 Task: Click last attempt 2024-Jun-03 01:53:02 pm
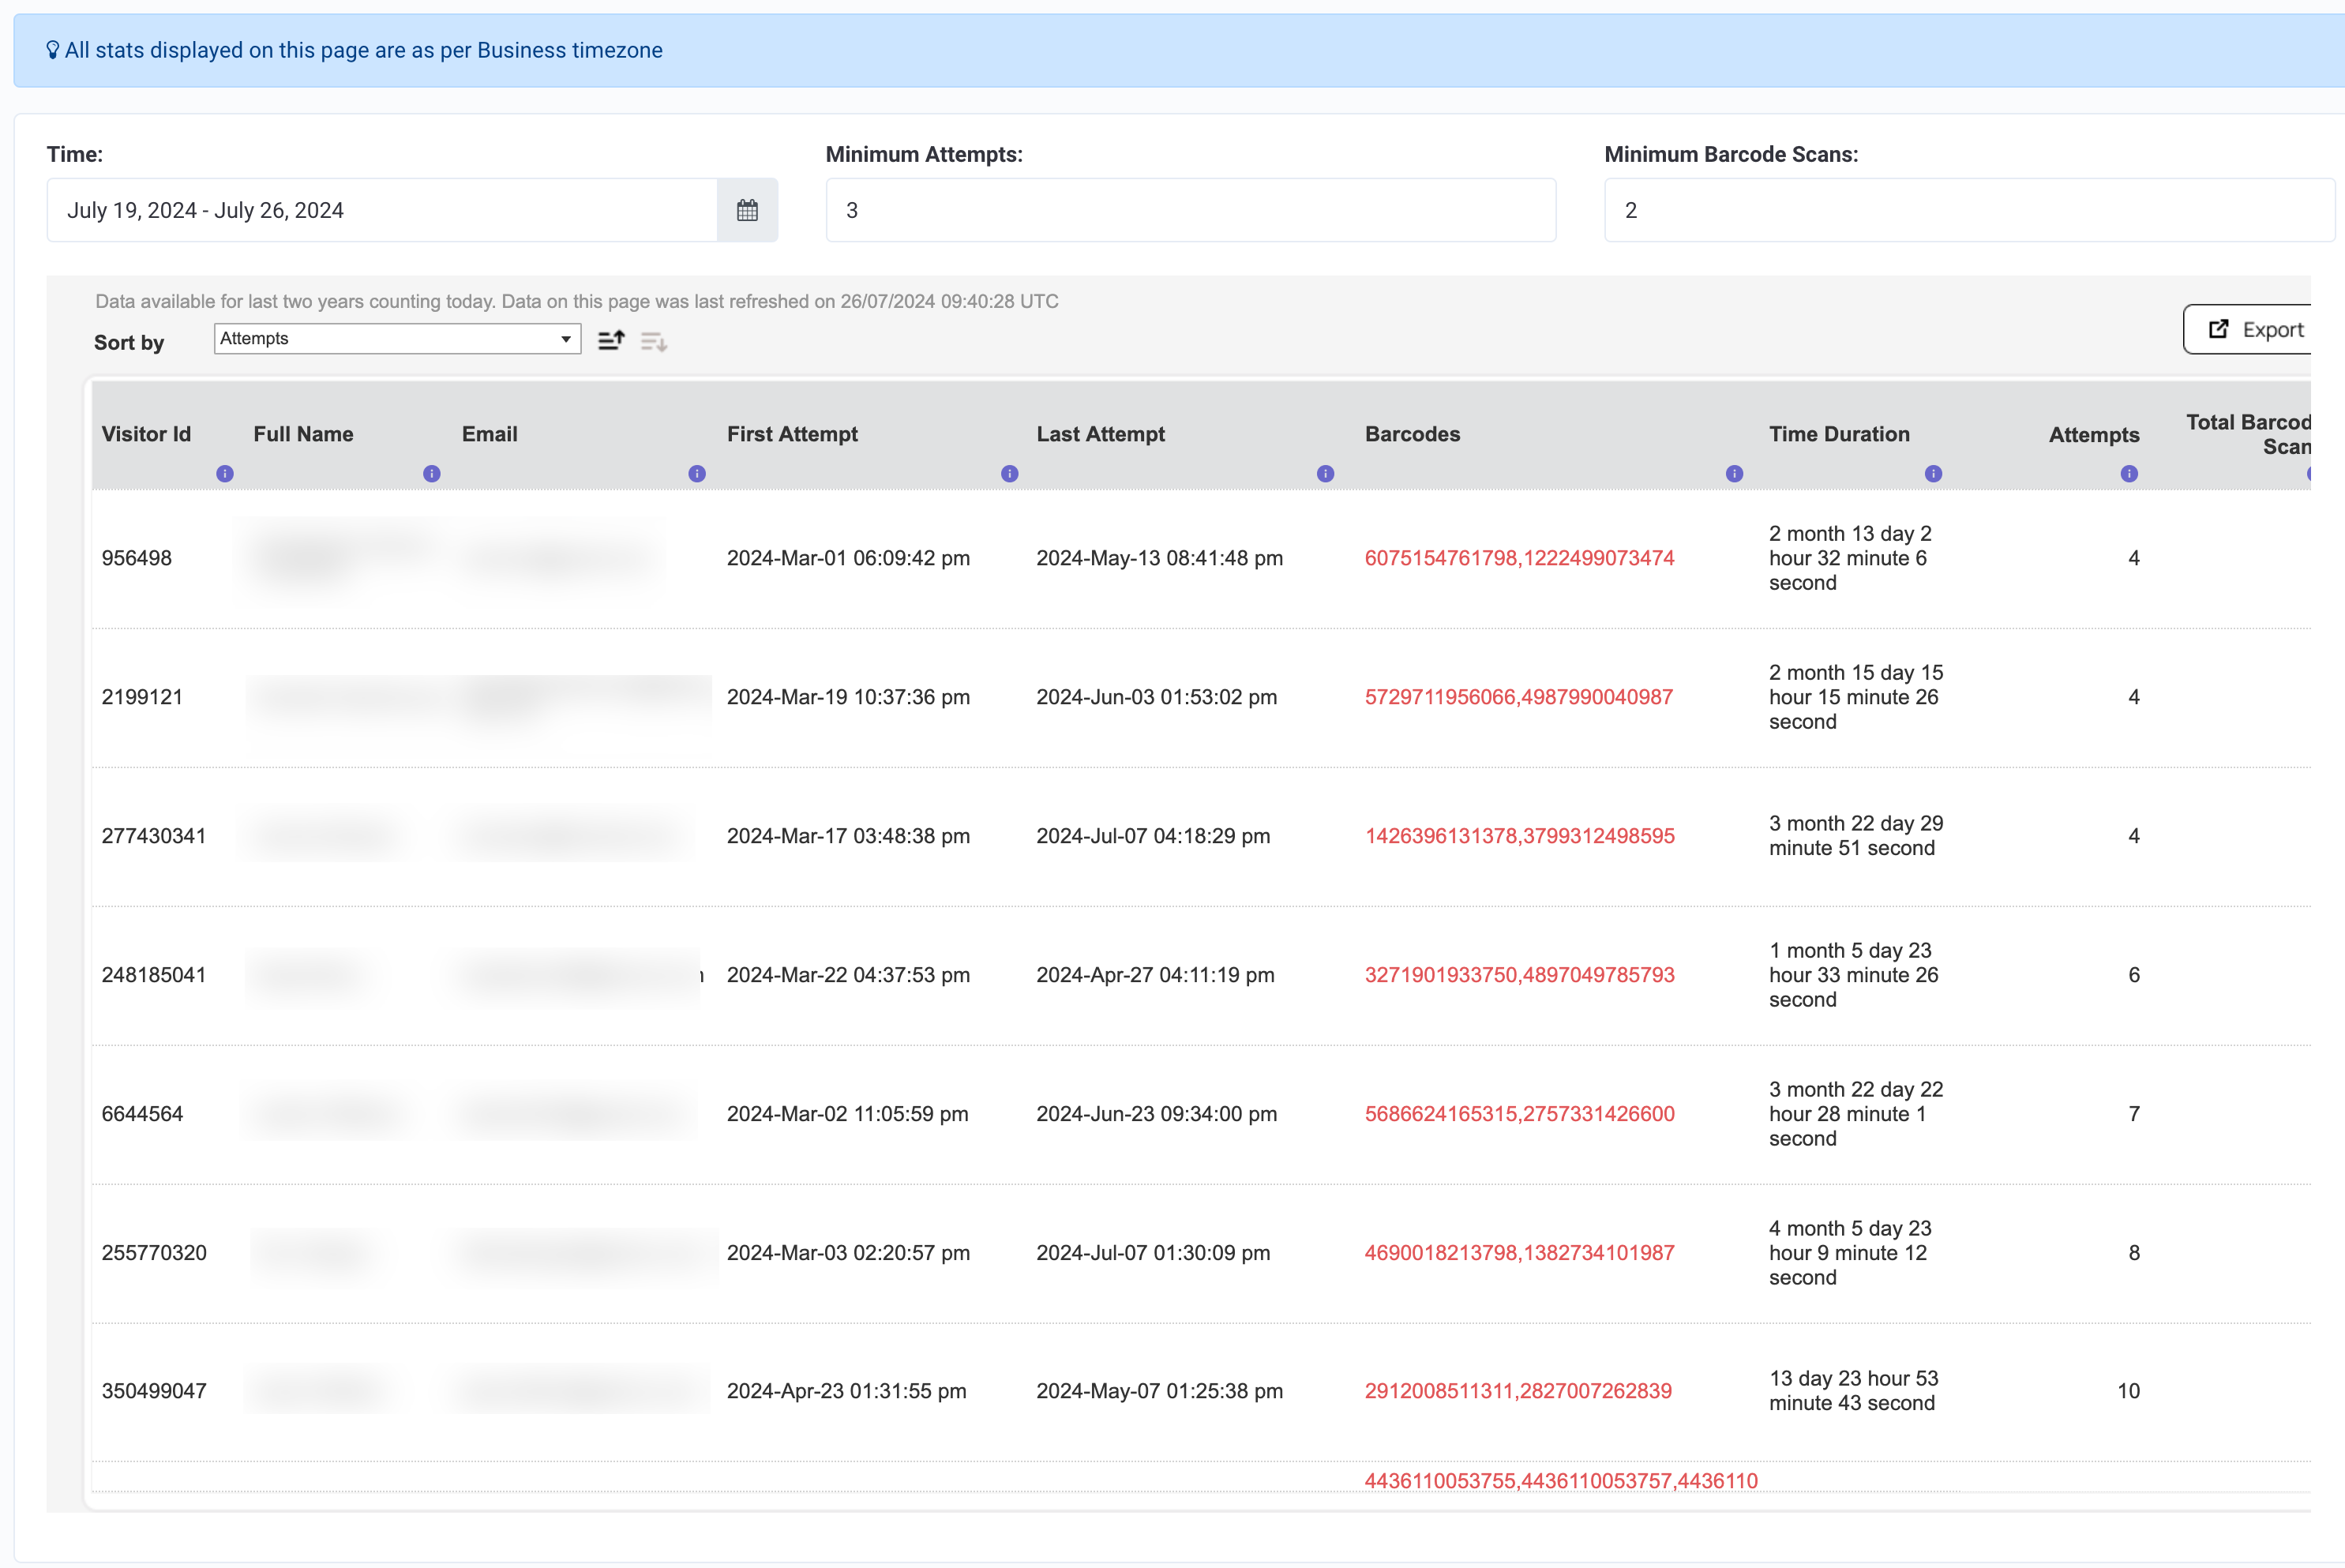click(x=1156, y=697)
